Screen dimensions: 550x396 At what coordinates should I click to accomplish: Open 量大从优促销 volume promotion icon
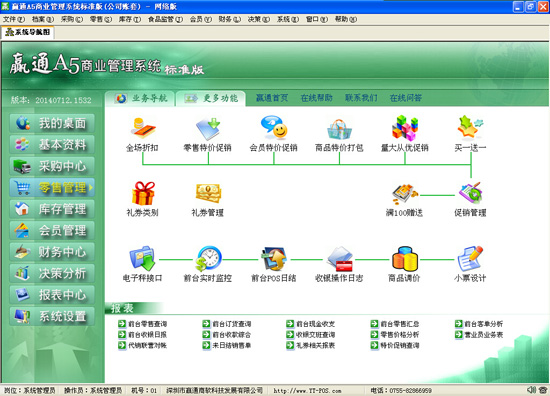coord(405,128)
